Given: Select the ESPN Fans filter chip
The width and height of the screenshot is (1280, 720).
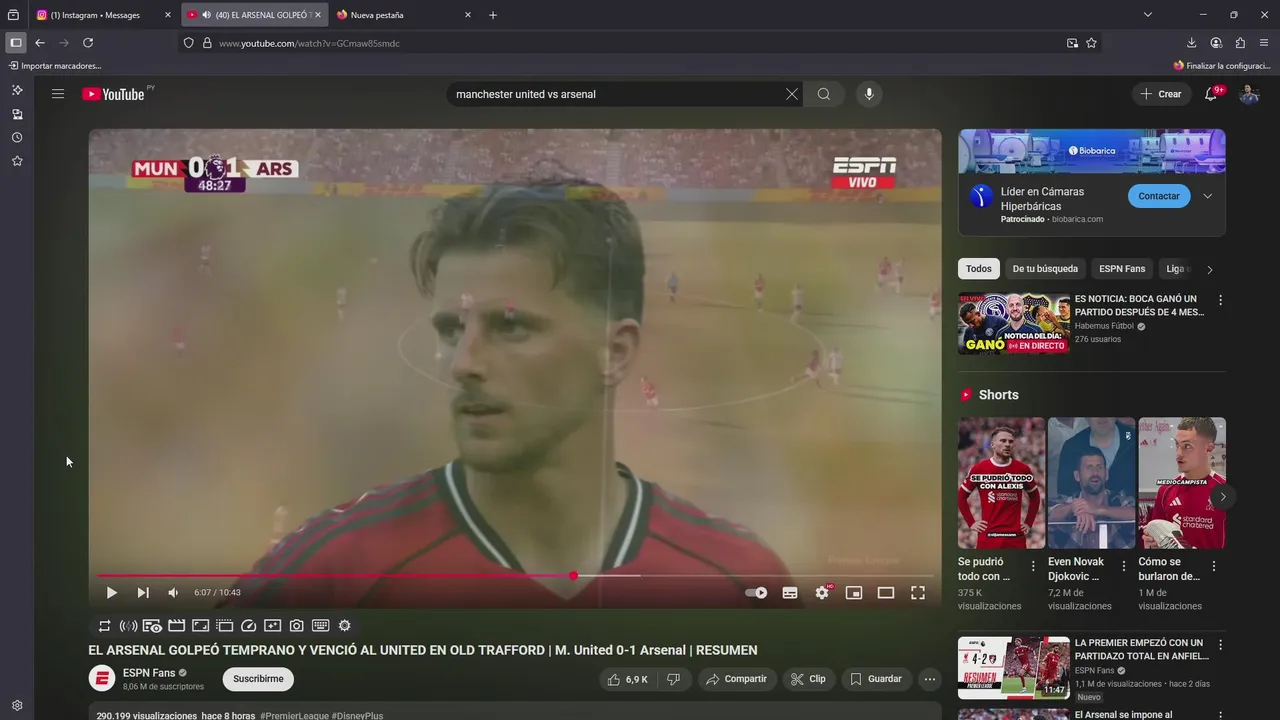Looking at the screenshot, I should pyautogui.click(x=1122, y=269).
